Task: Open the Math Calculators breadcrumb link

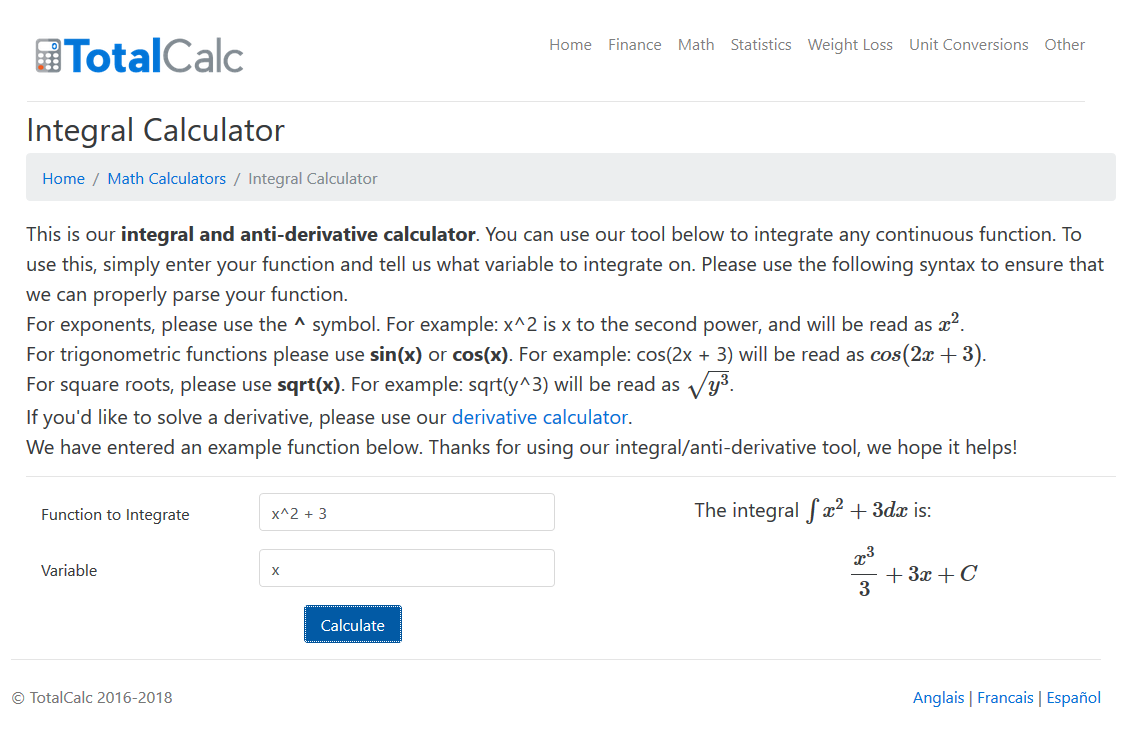Action: pos(166,178)
